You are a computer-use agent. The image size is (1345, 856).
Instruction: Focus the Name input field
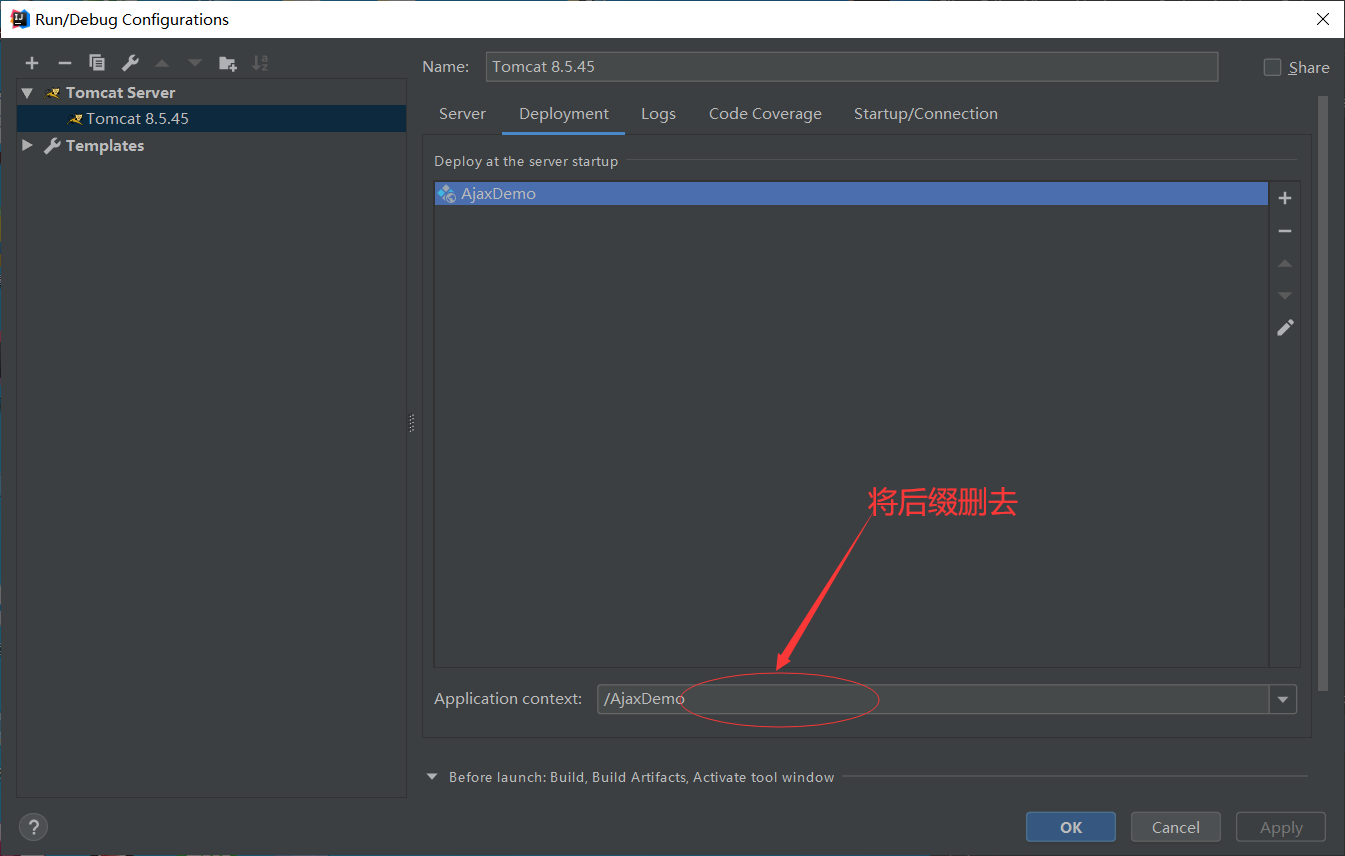(x=852, y=67)
